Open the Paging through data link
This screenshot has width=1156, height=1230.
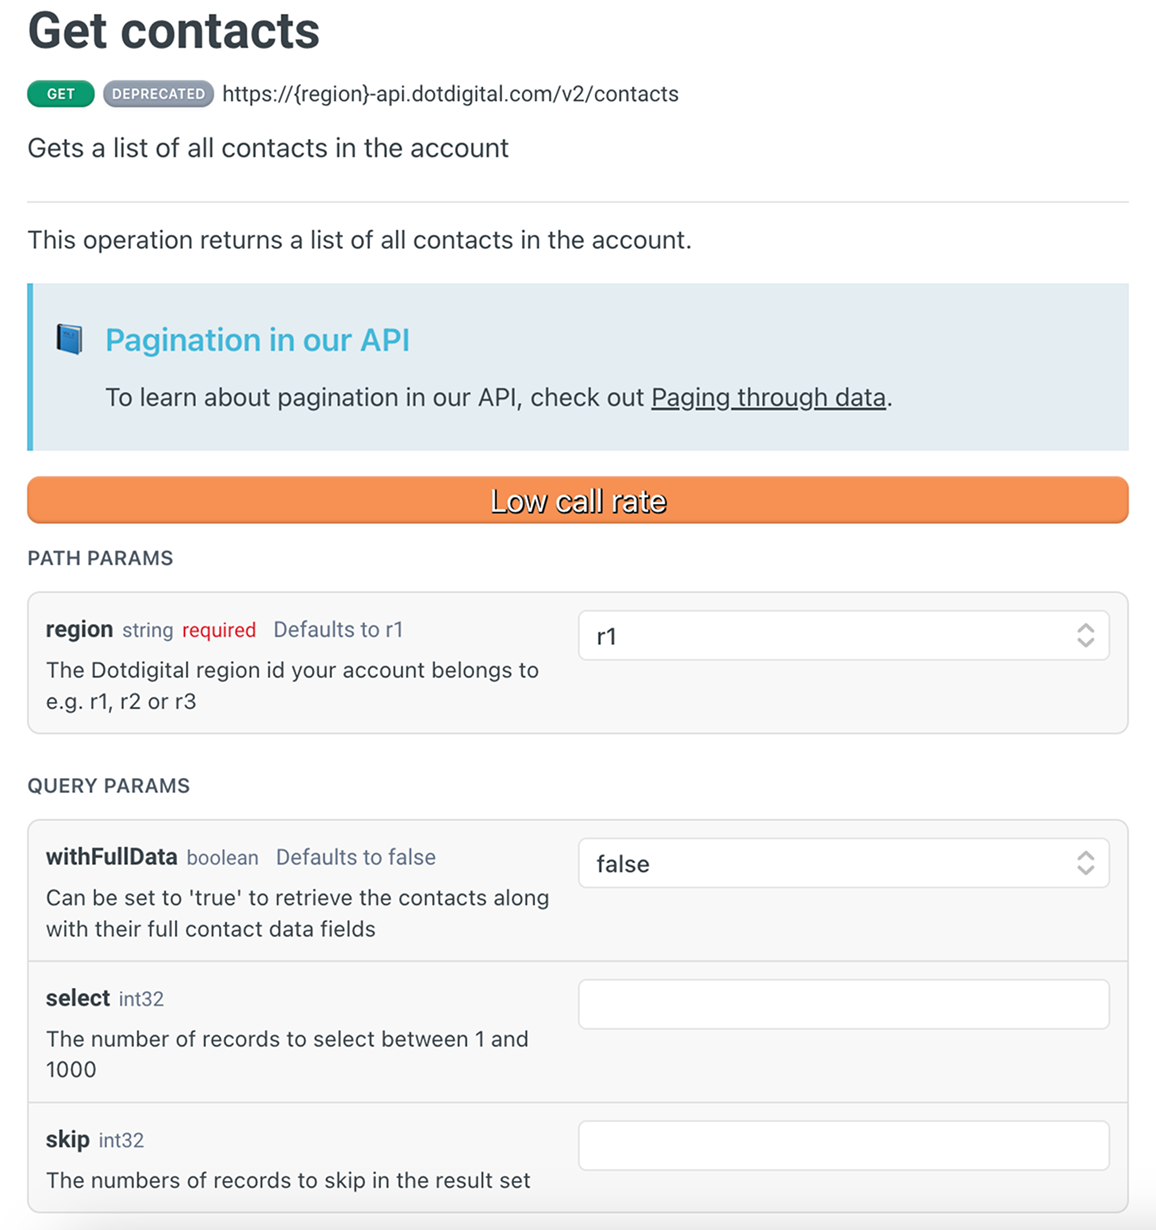[768, 397]
